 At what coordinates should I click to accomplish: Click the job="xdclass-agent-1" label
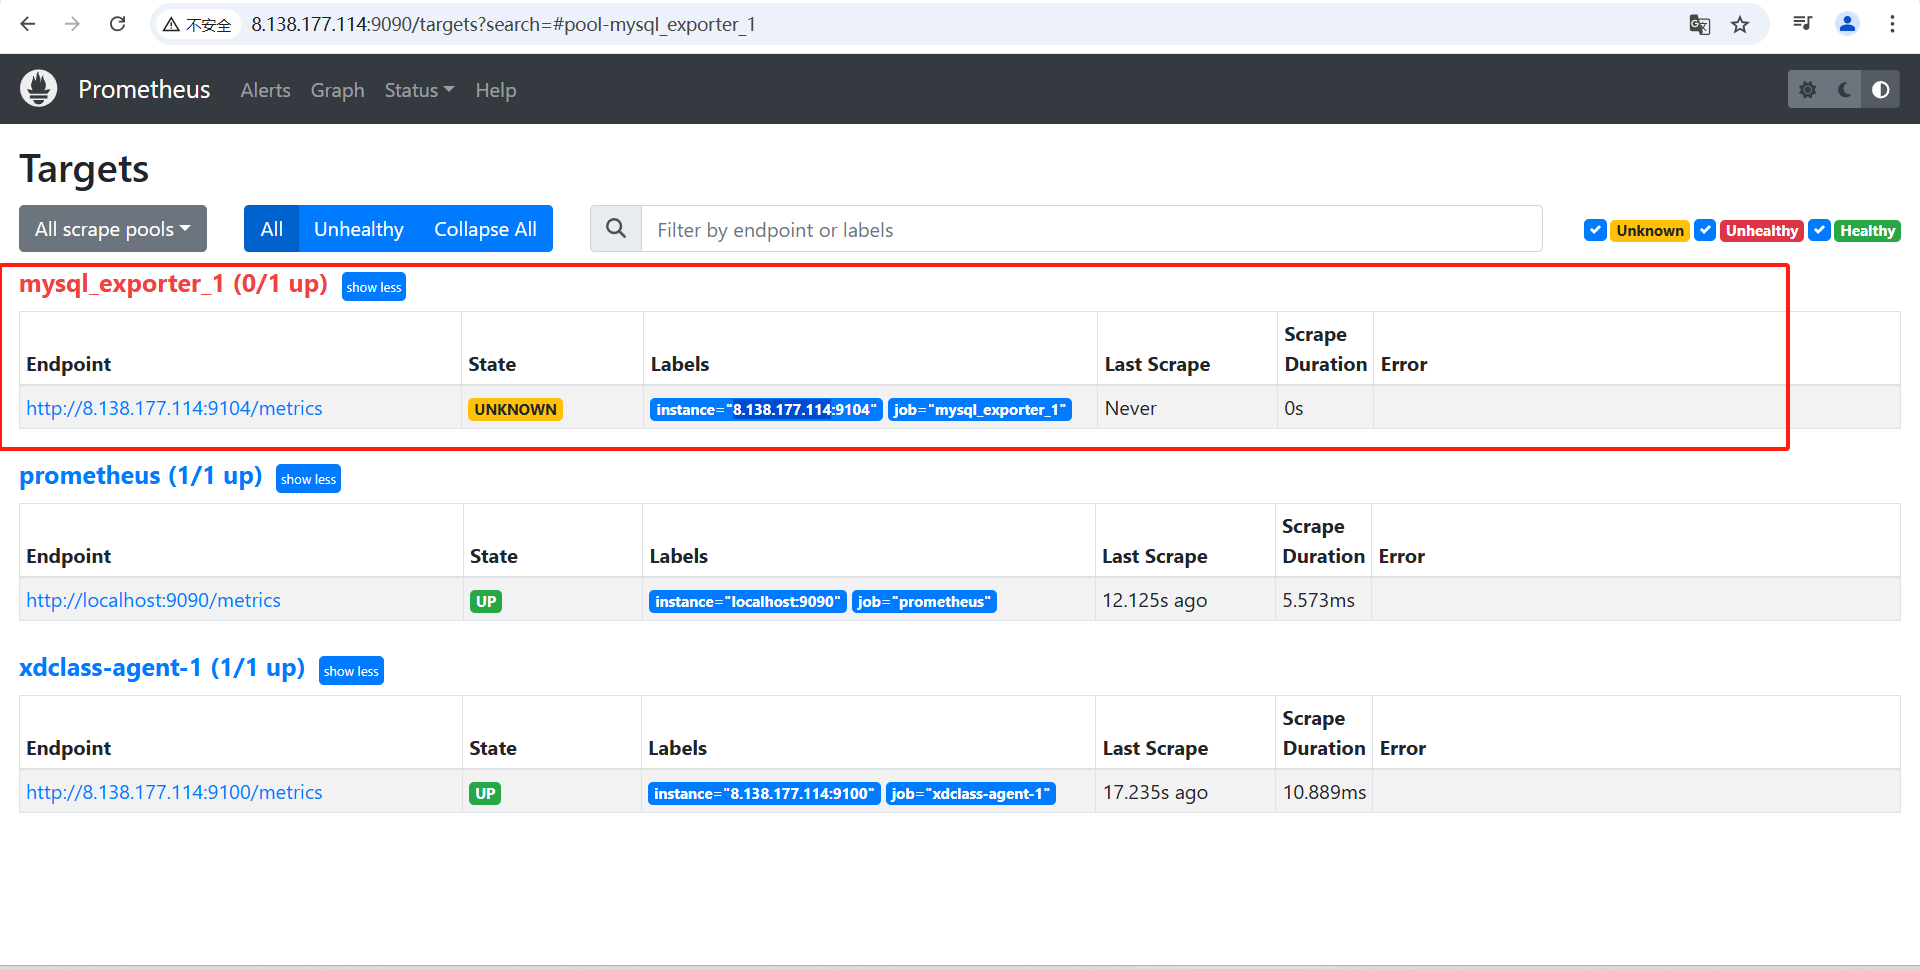971,793
